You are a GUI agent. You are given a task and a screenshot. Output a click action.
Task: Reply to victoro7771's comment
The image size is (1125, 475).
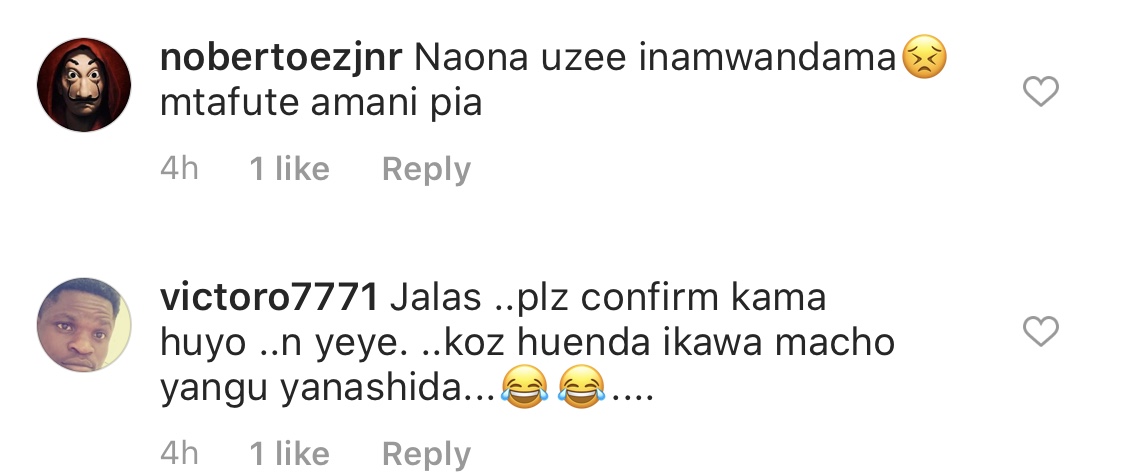[x=426, y=454]
